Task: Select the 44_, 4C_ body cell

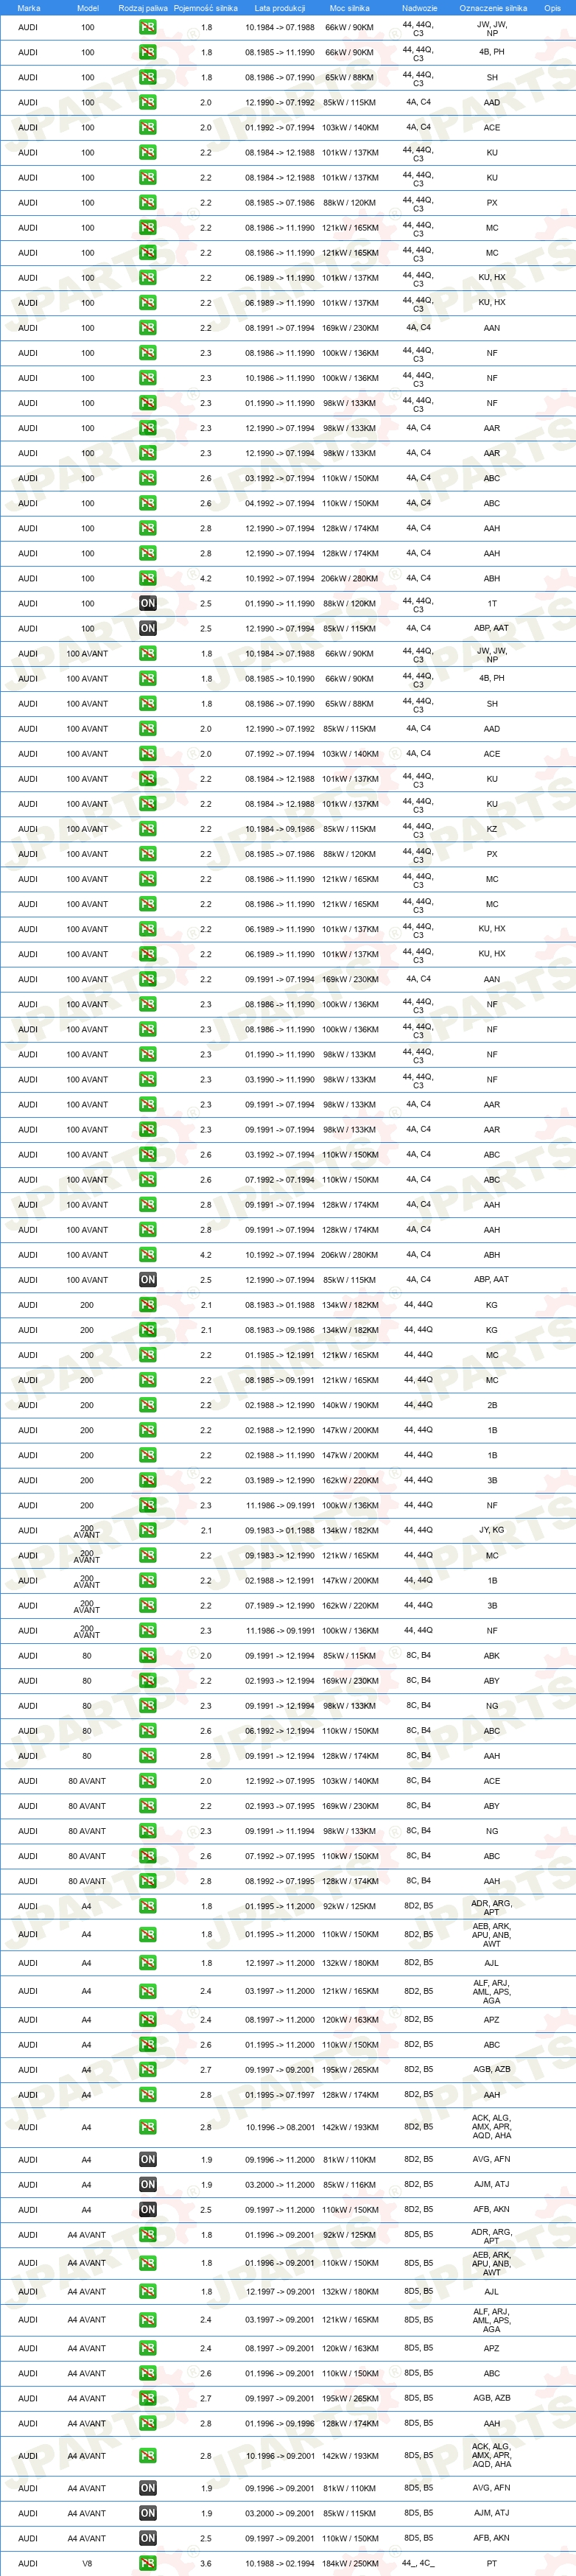Action: coord(418,2563)
